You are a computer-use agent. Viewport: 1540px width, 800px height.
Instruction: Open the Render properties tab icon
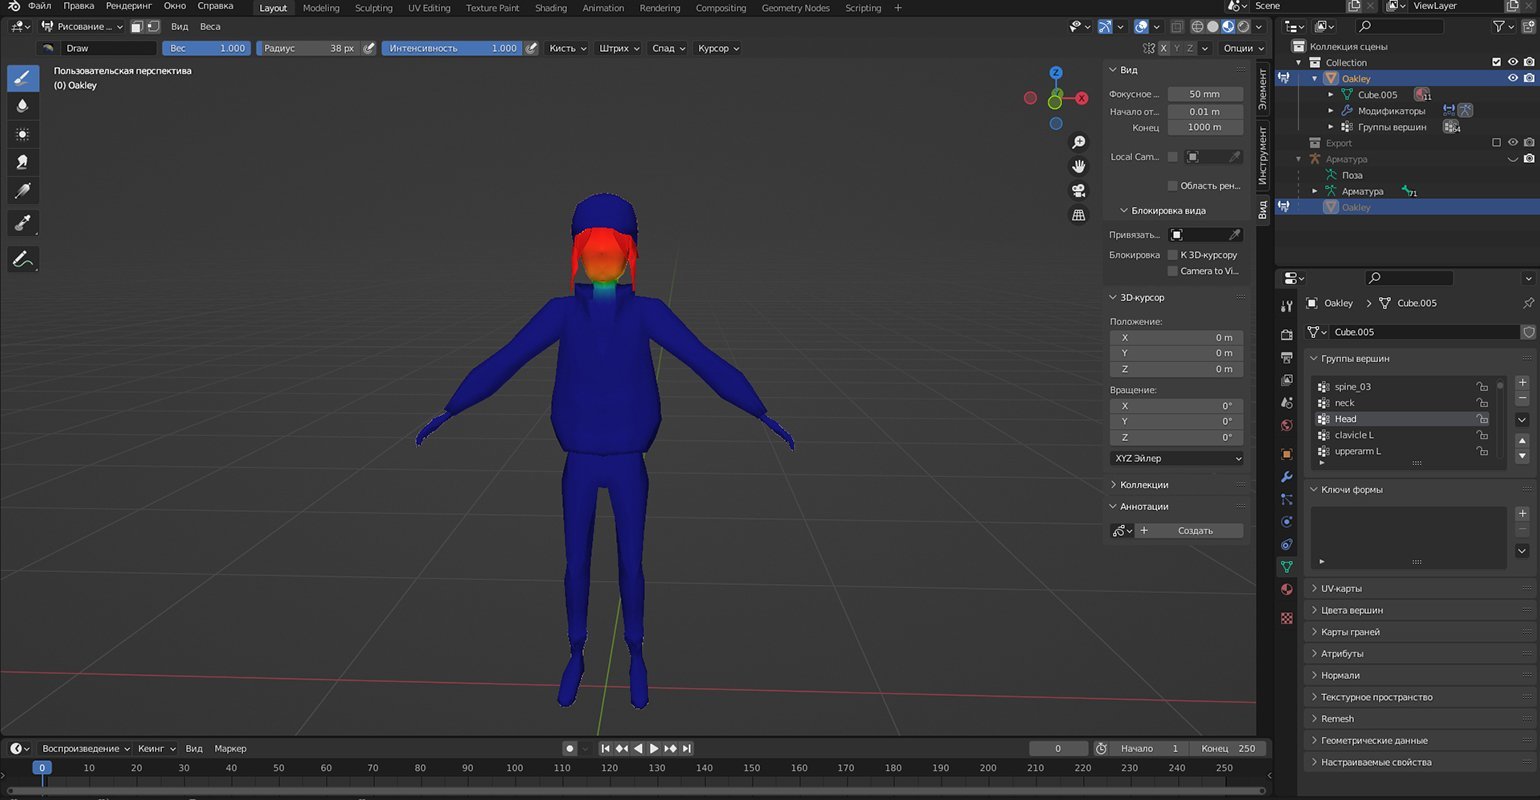coord(1287,333)
